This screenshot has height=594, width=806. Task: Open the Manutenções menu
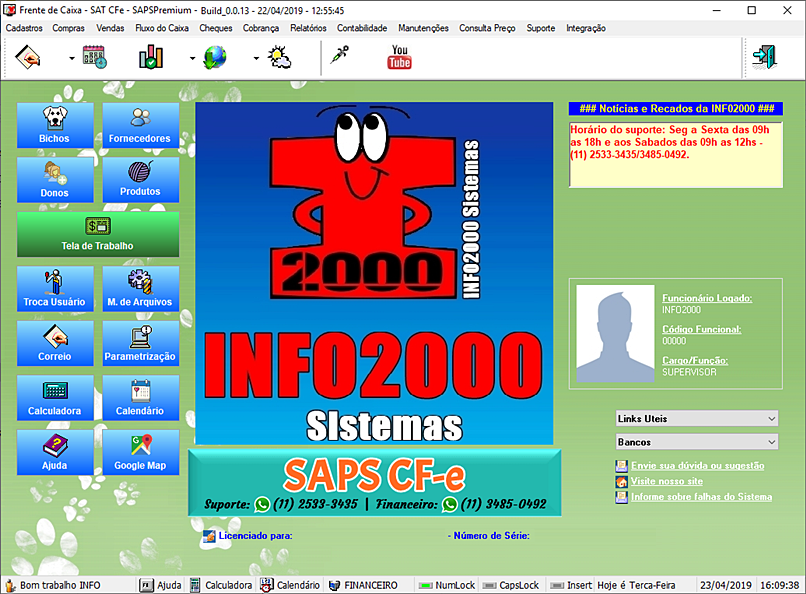click(423, 28)
